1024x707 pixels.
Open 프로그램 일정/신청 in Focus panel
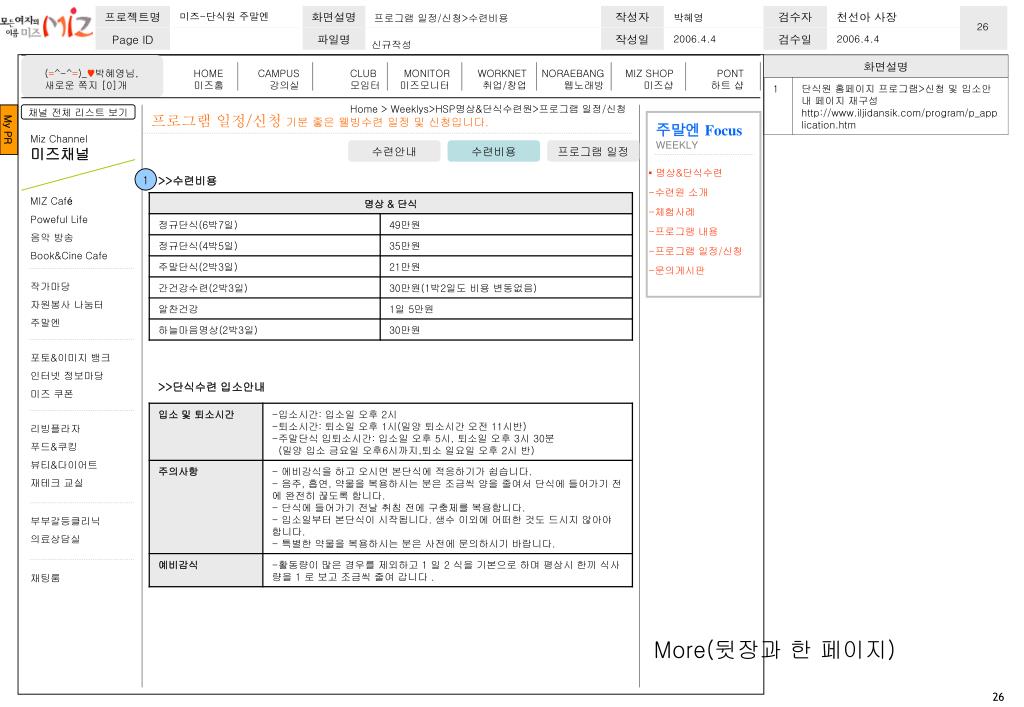696,251
